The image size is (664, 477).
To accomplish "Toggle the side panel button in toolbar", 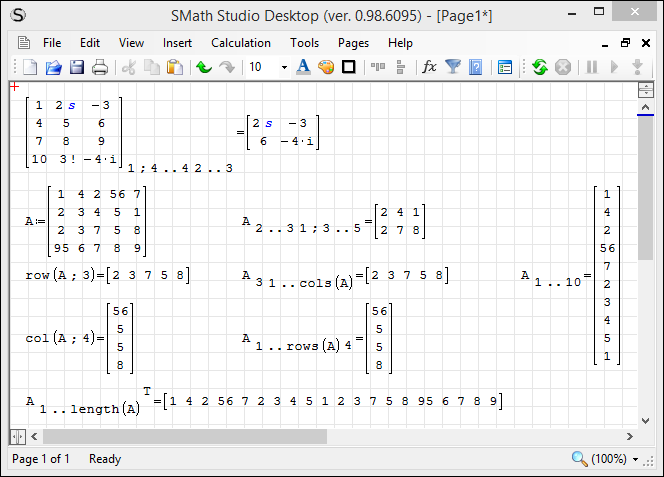I will (505, 67).
